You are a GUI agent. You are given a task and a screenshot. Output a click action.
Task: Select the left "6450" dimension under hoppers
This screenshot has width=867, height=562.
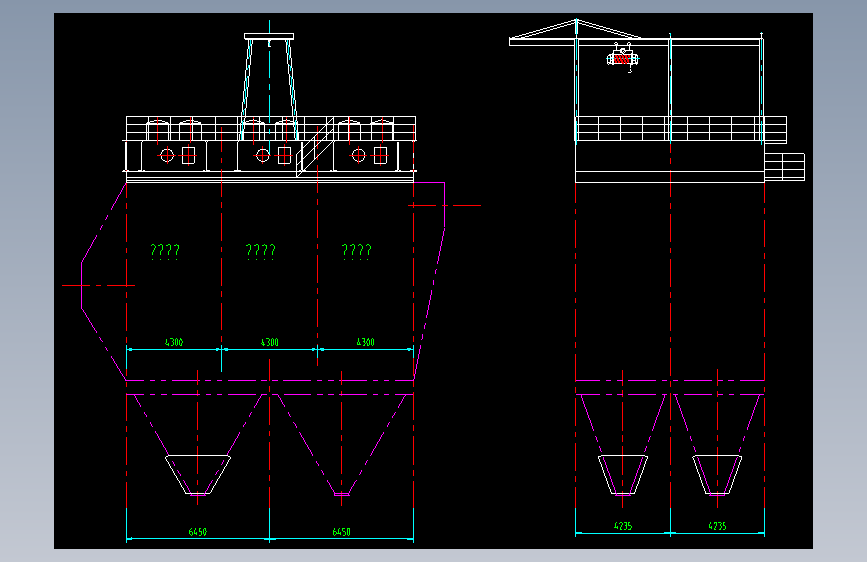197,532
